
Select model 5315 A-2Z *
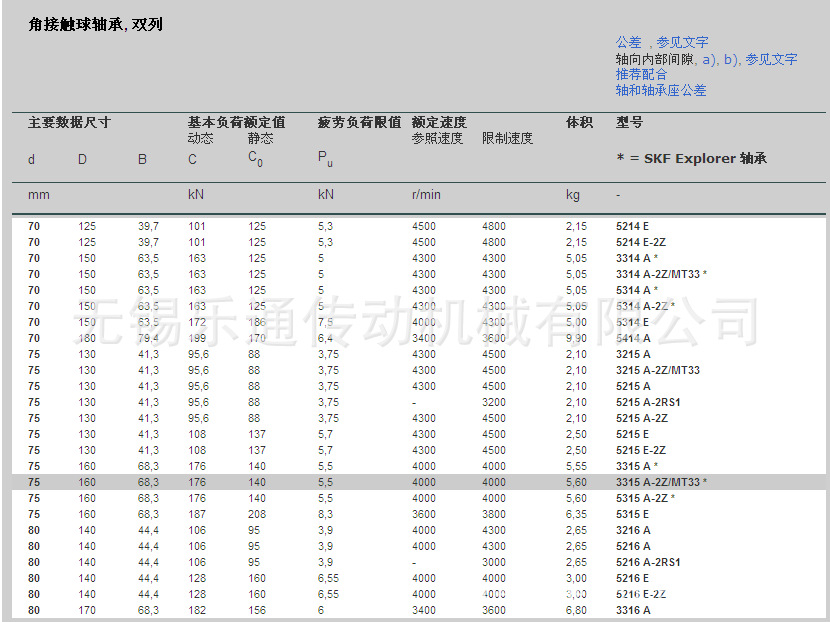[x=645, y=498]
